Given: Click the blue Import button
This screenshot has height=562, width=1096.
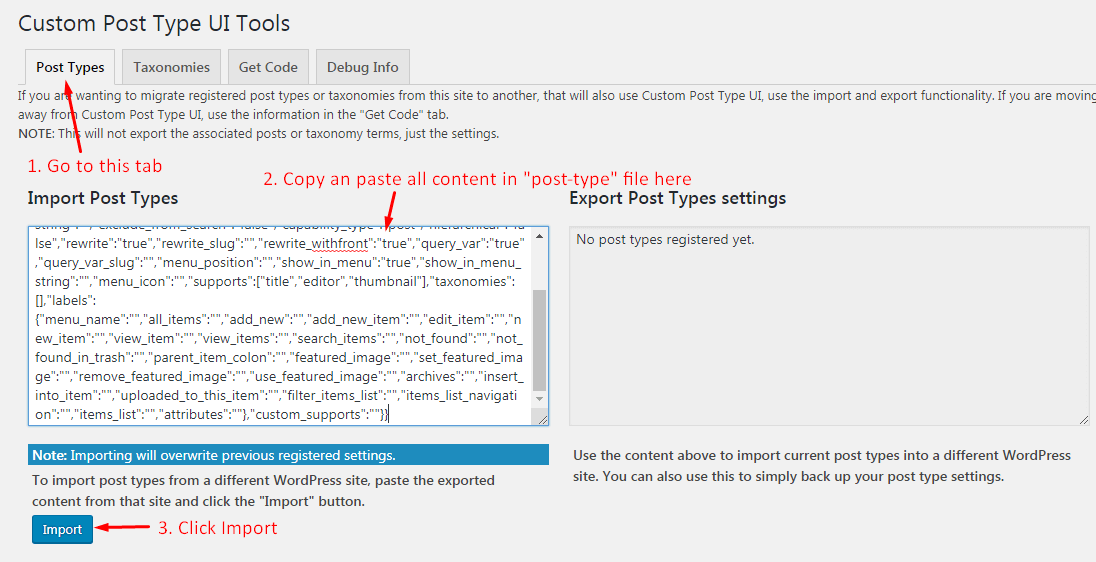Looking at the screenshot, I should click(x=62, y=529).
